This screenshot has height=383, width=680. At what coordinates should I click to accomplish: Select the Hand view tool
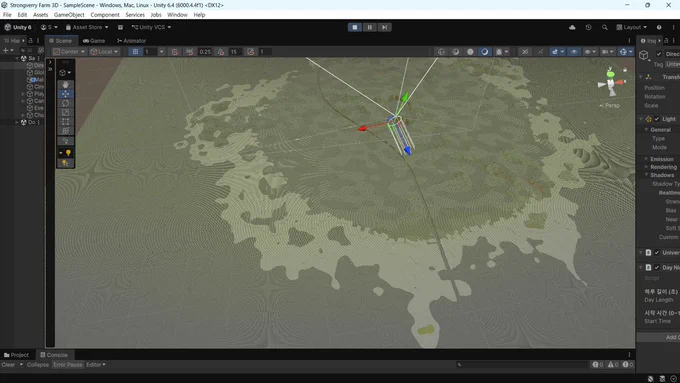[65, 85]
